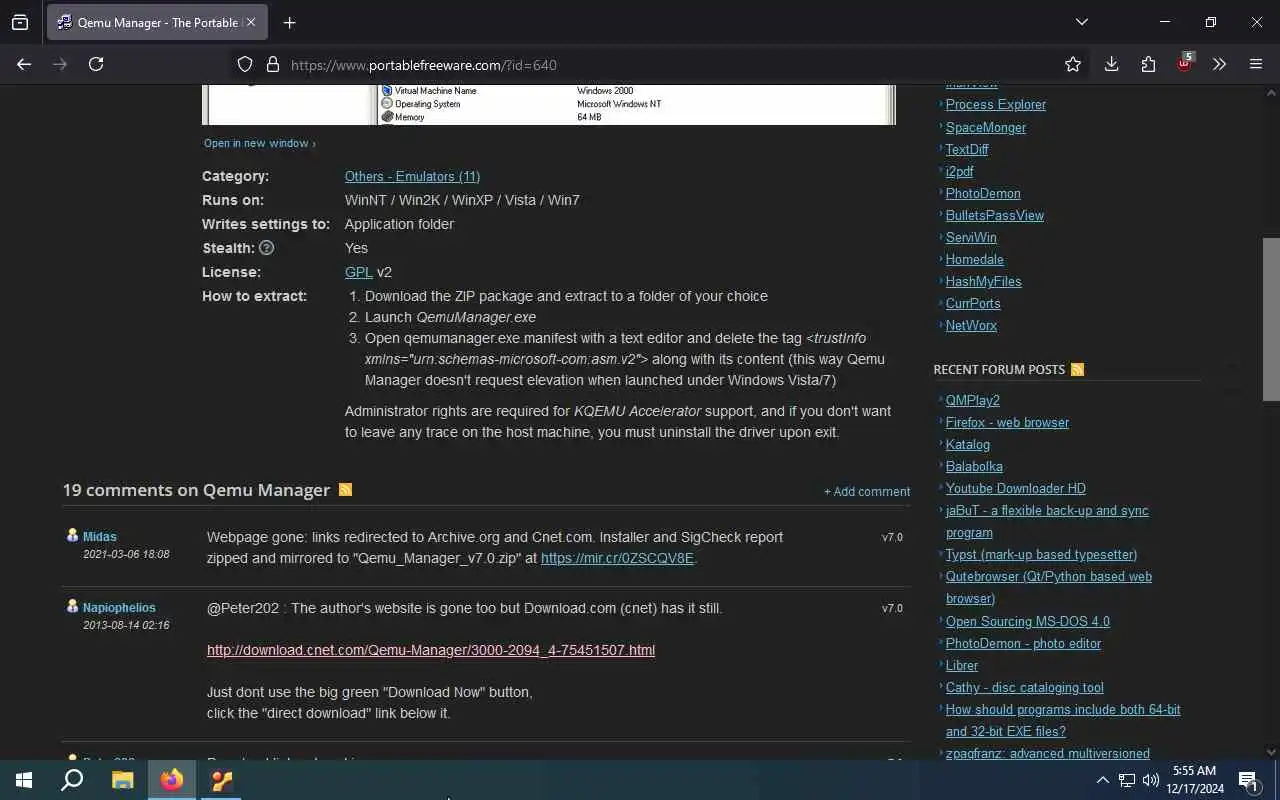The height and width of the screenshot is (800, 1280).
Task: Click the page vertical scrollbar thumb
Action: [1271, 319]
